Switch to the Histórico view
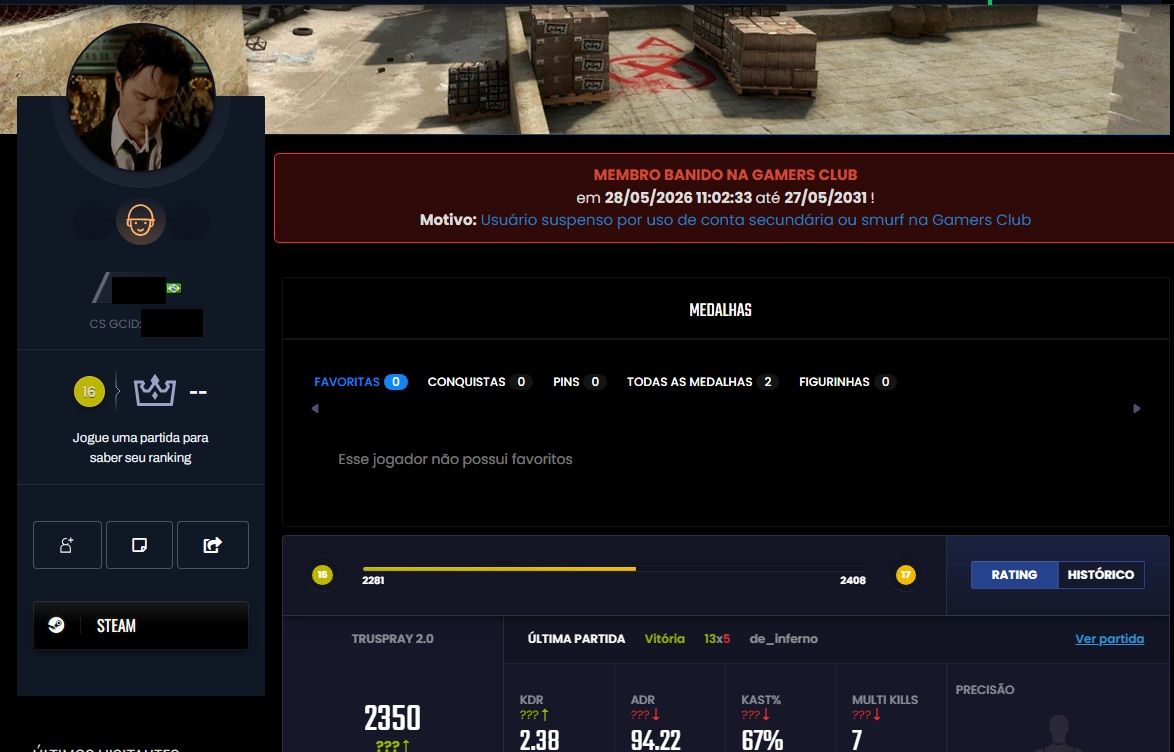 [1101, 574]
